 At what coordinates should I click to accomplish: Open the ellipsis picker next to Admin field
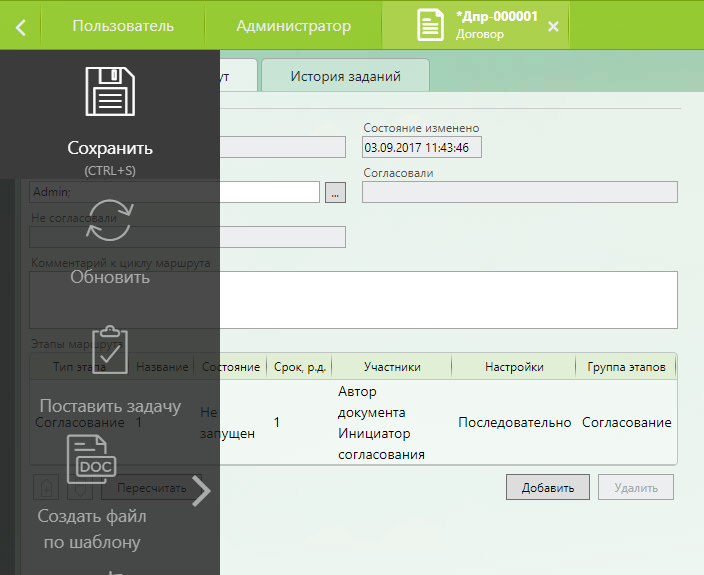click(x=335, y=192)
